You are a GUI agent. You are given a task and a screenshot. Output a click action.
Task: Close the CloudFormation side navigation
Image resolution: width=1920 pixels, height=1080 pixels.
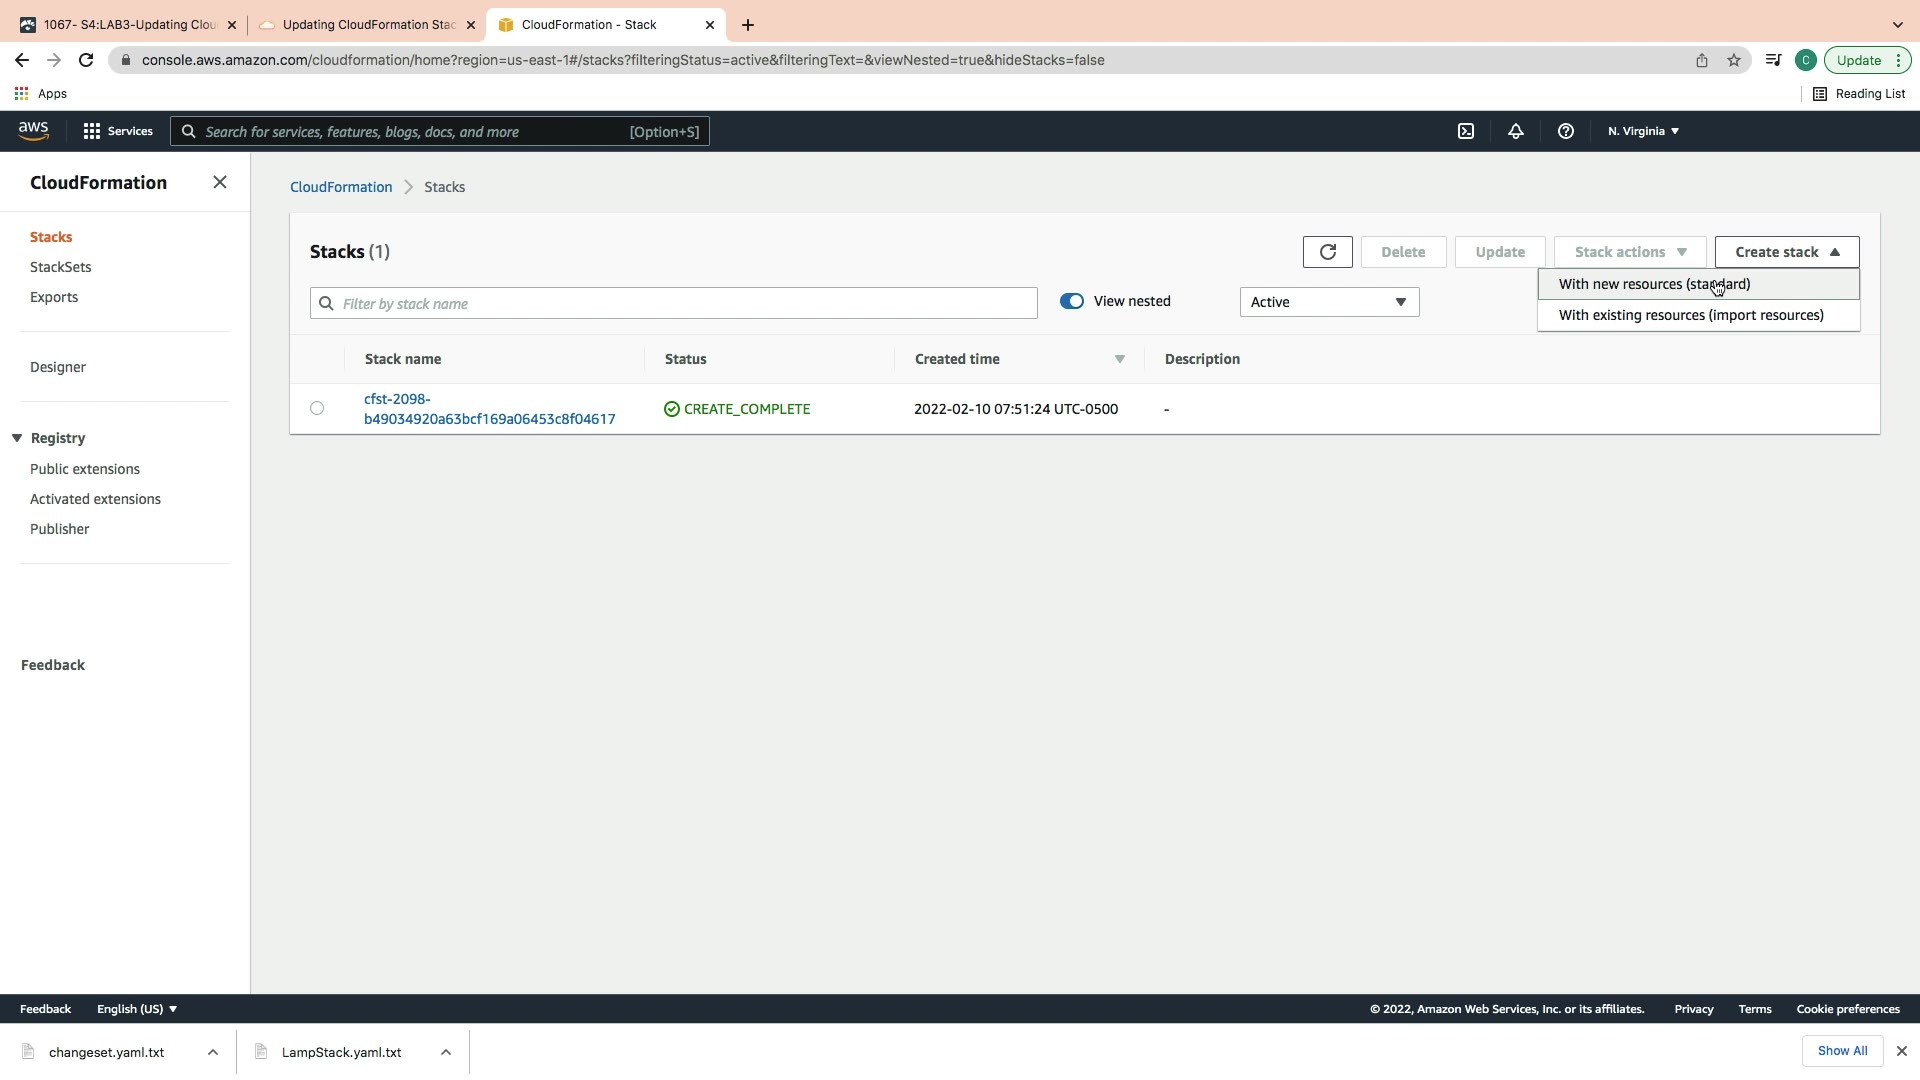point(220,182)
